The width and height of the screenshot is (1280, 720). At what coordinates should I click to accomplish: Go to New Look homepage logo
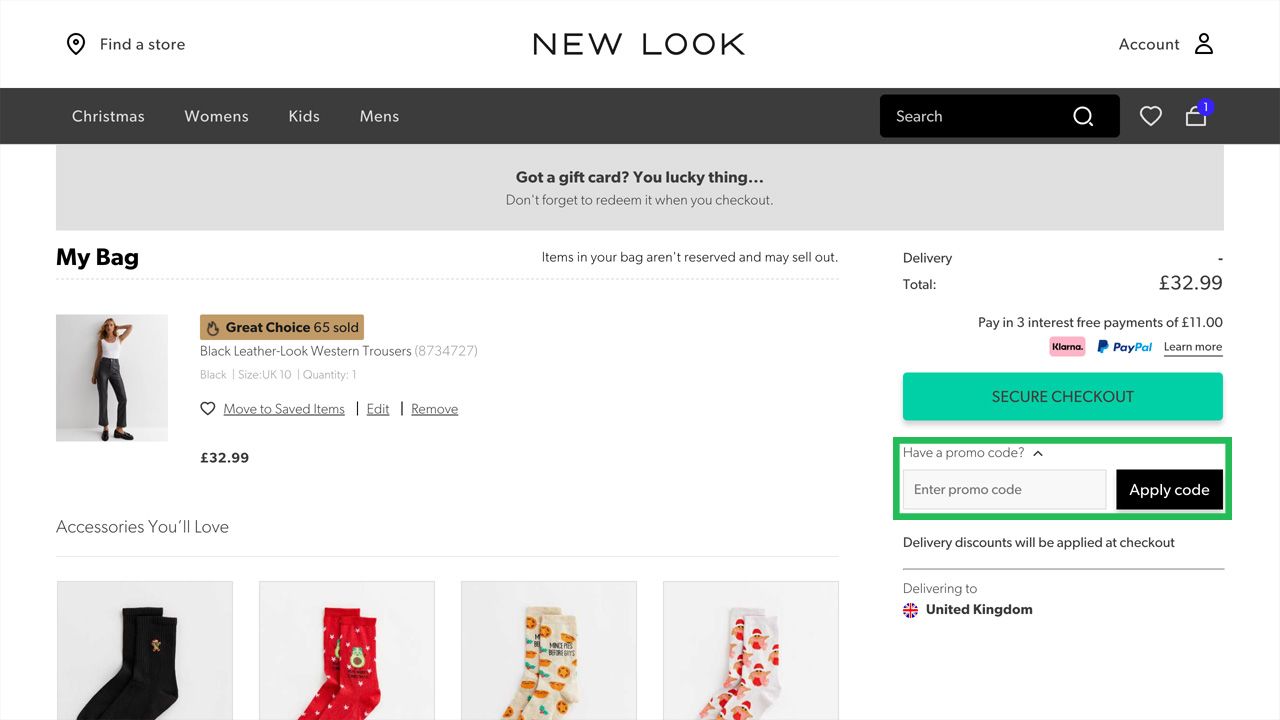[639, 44]
